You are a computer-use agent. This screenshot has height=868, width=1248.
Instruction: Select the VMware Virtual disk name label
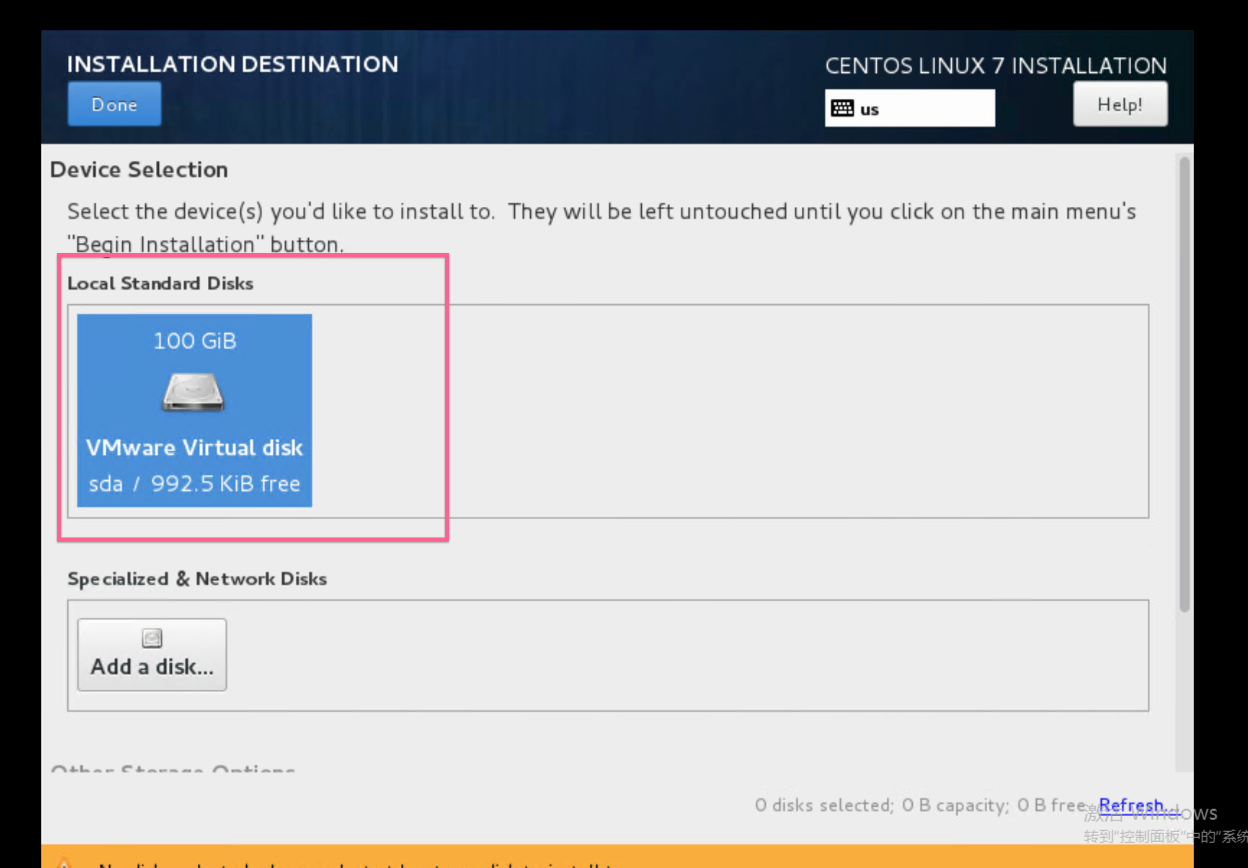click(x=194, y=447)
